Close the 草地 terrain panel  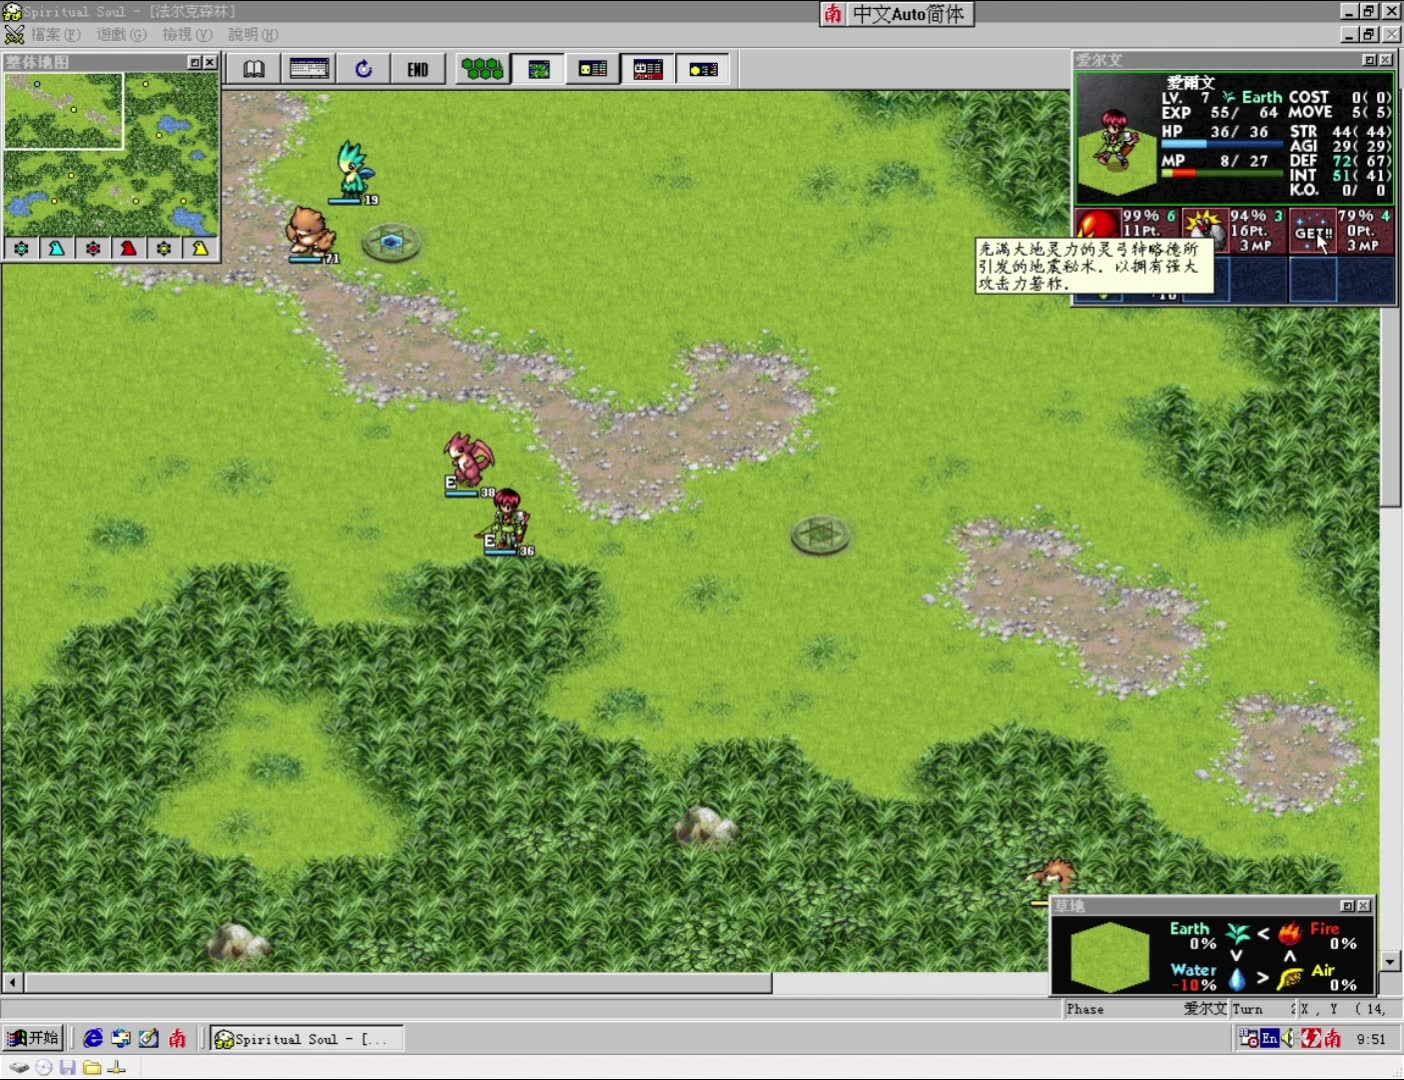(1363, 906)
